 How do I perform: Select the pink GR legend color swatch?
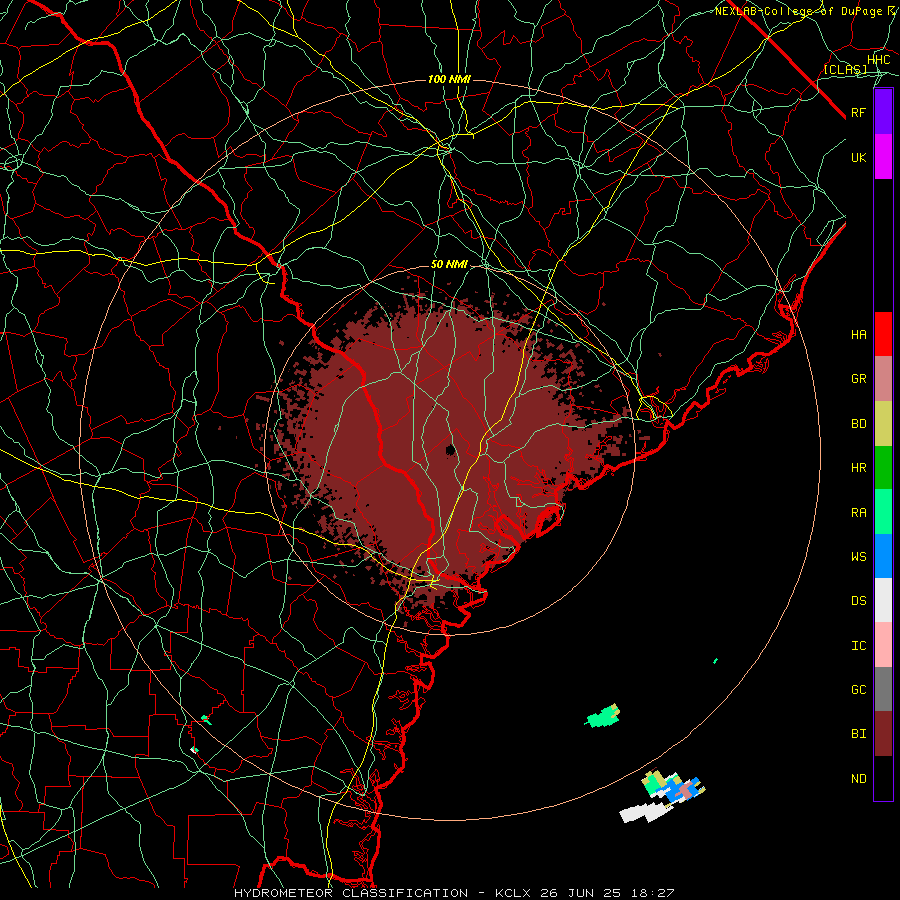coord(883,378)
